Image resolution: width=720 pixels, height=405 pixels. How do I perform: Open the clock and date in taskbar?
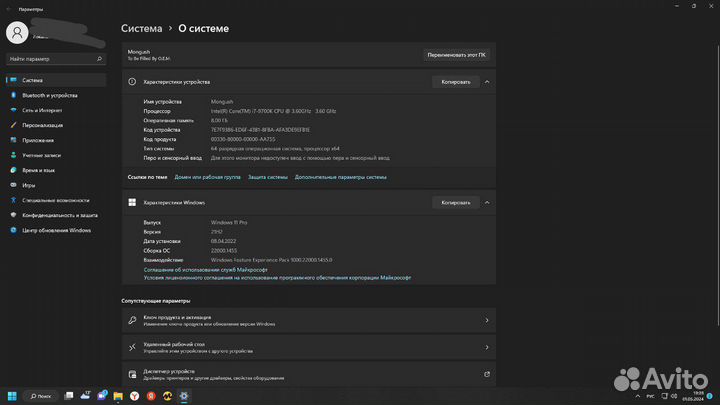coord(693,396)
